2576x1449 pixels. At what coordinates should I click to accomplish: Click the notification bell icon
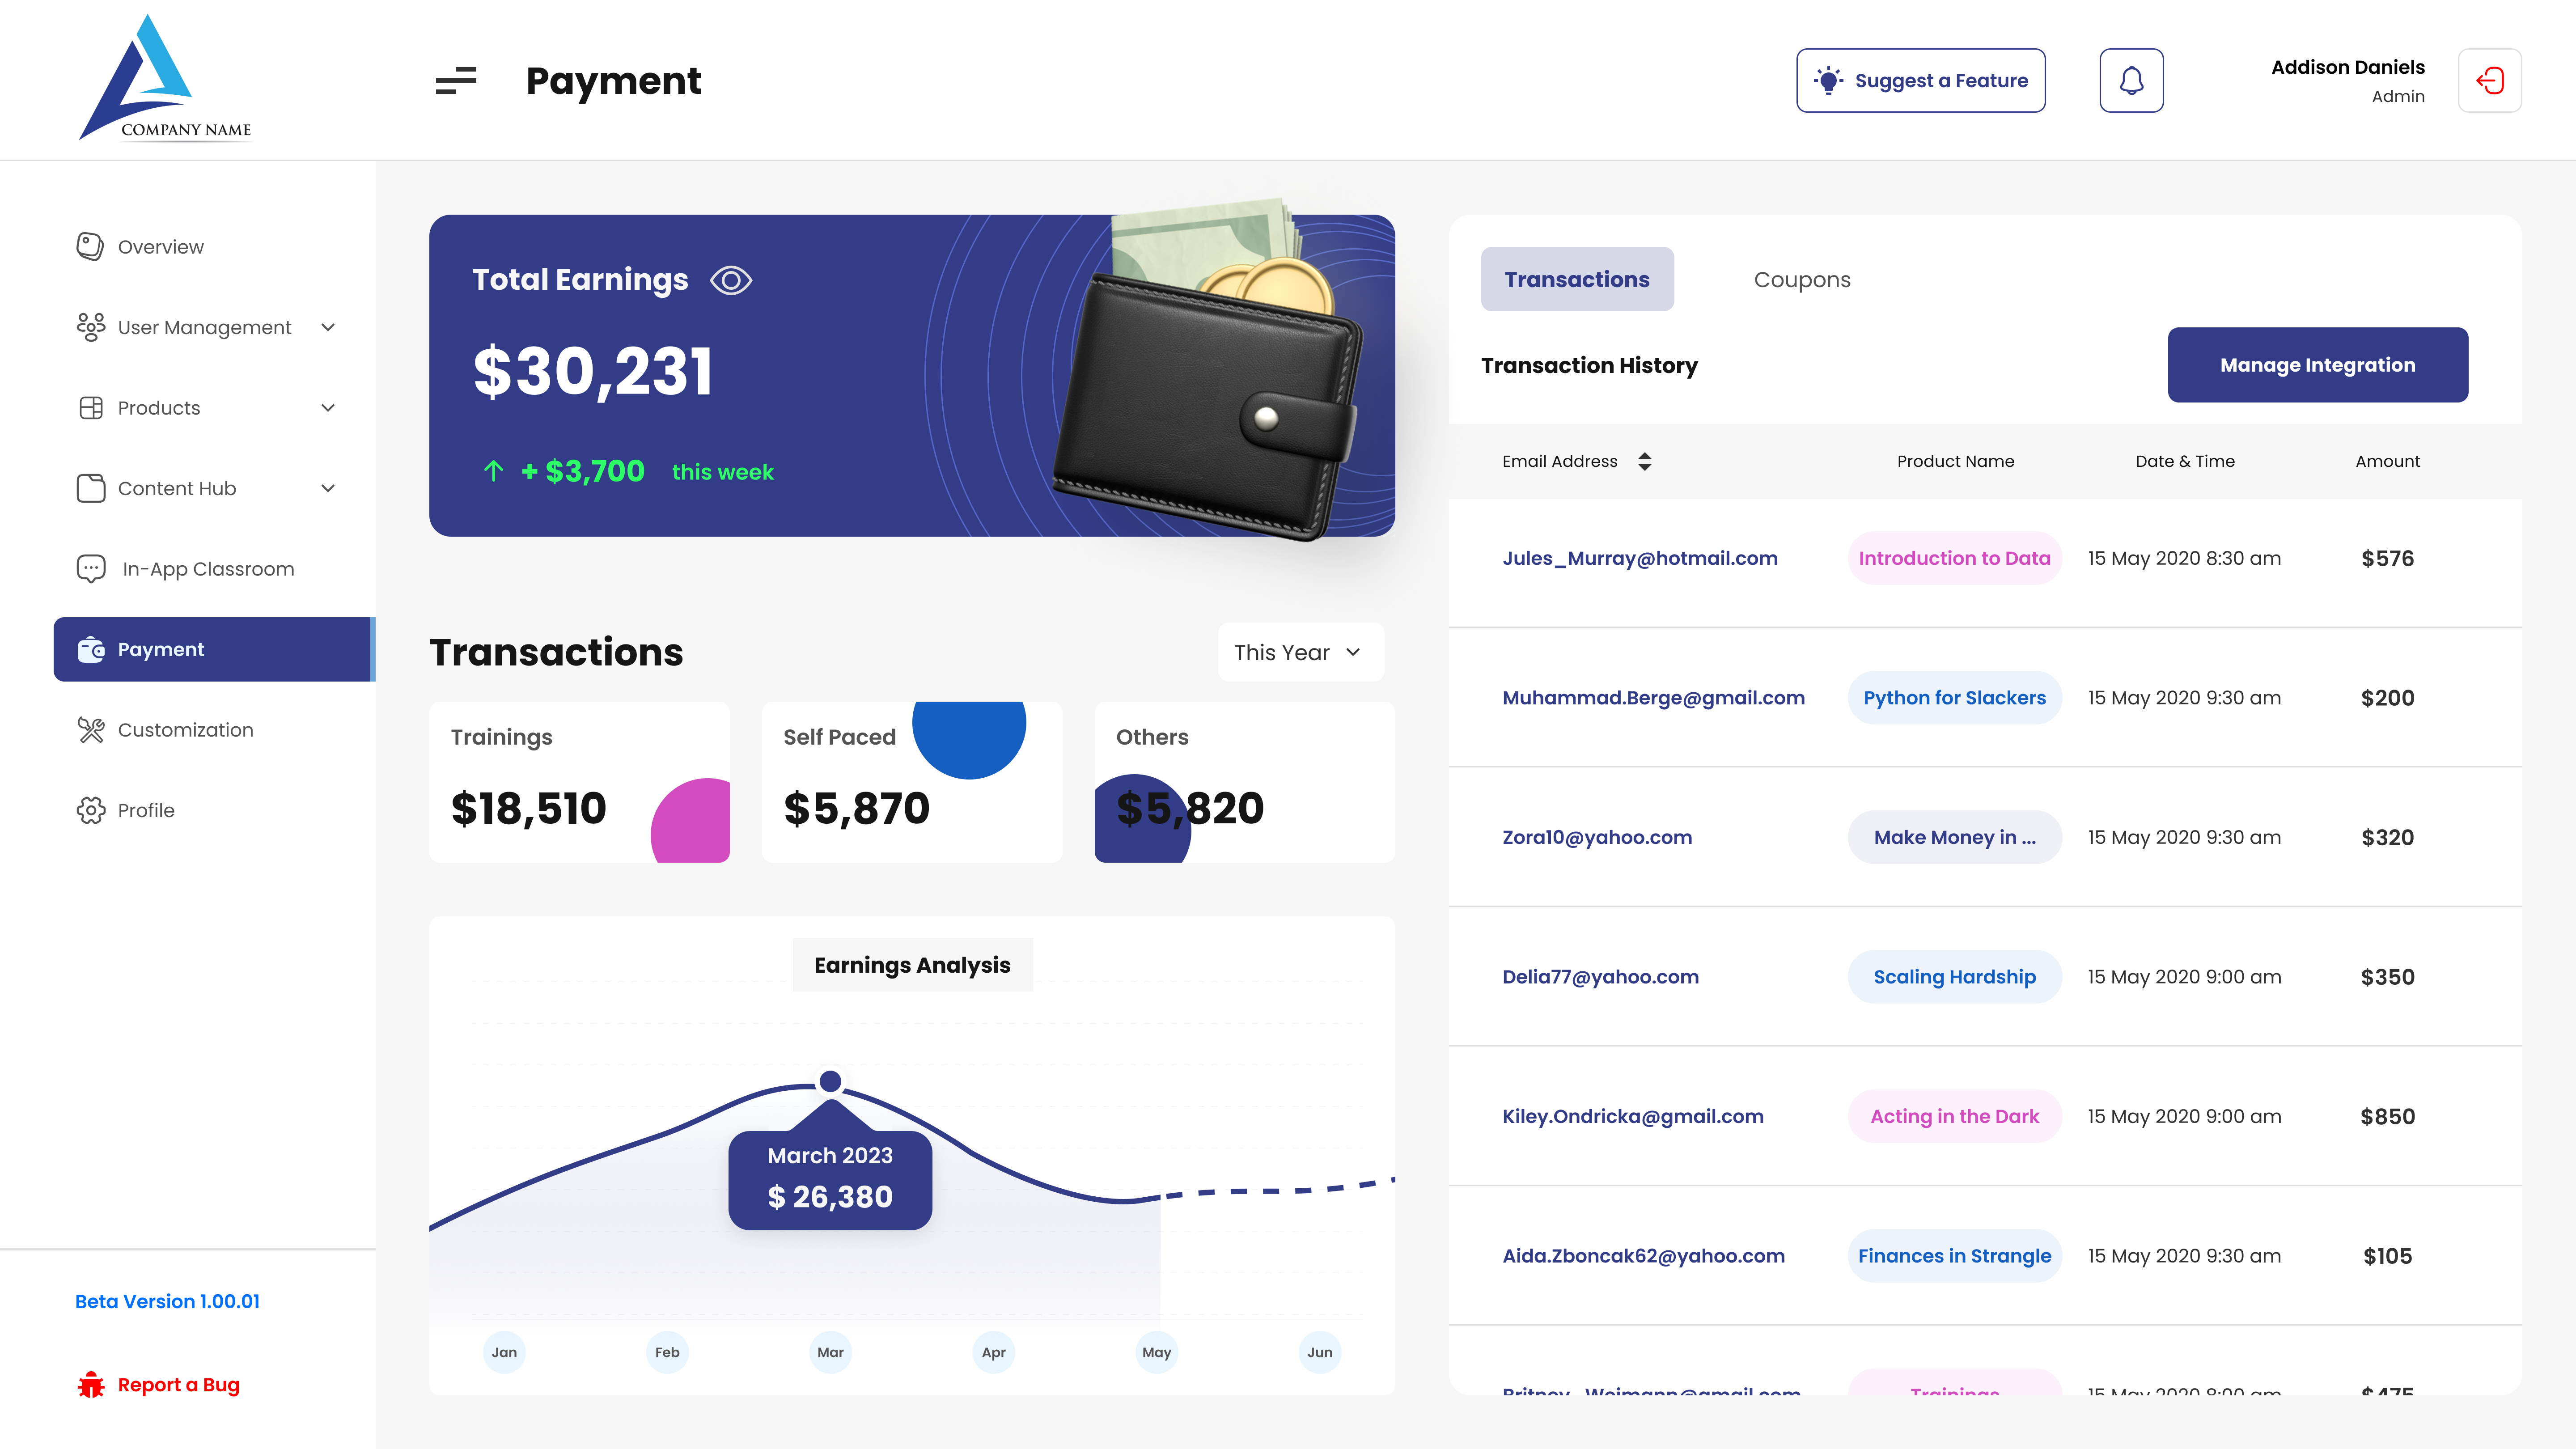click(x=2131, y=80)
